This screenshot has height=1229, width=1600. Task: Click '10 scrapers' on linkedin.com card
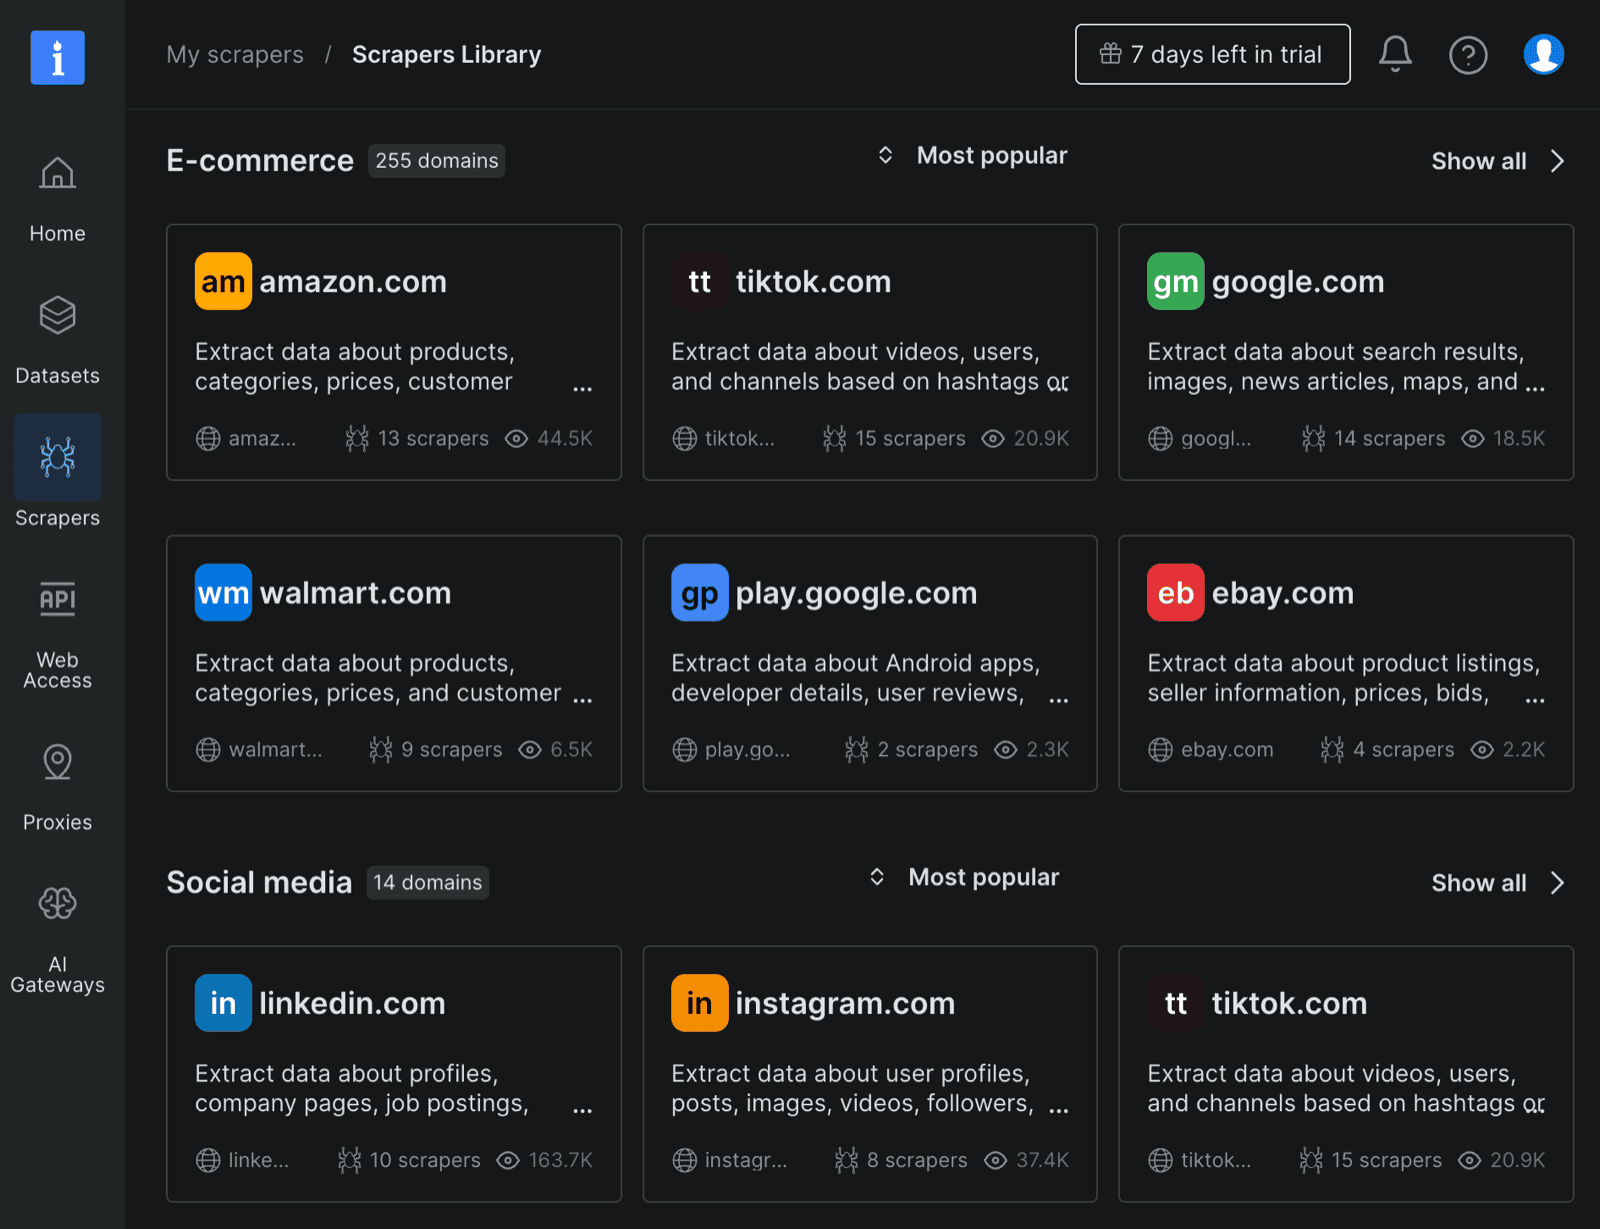425,1160
